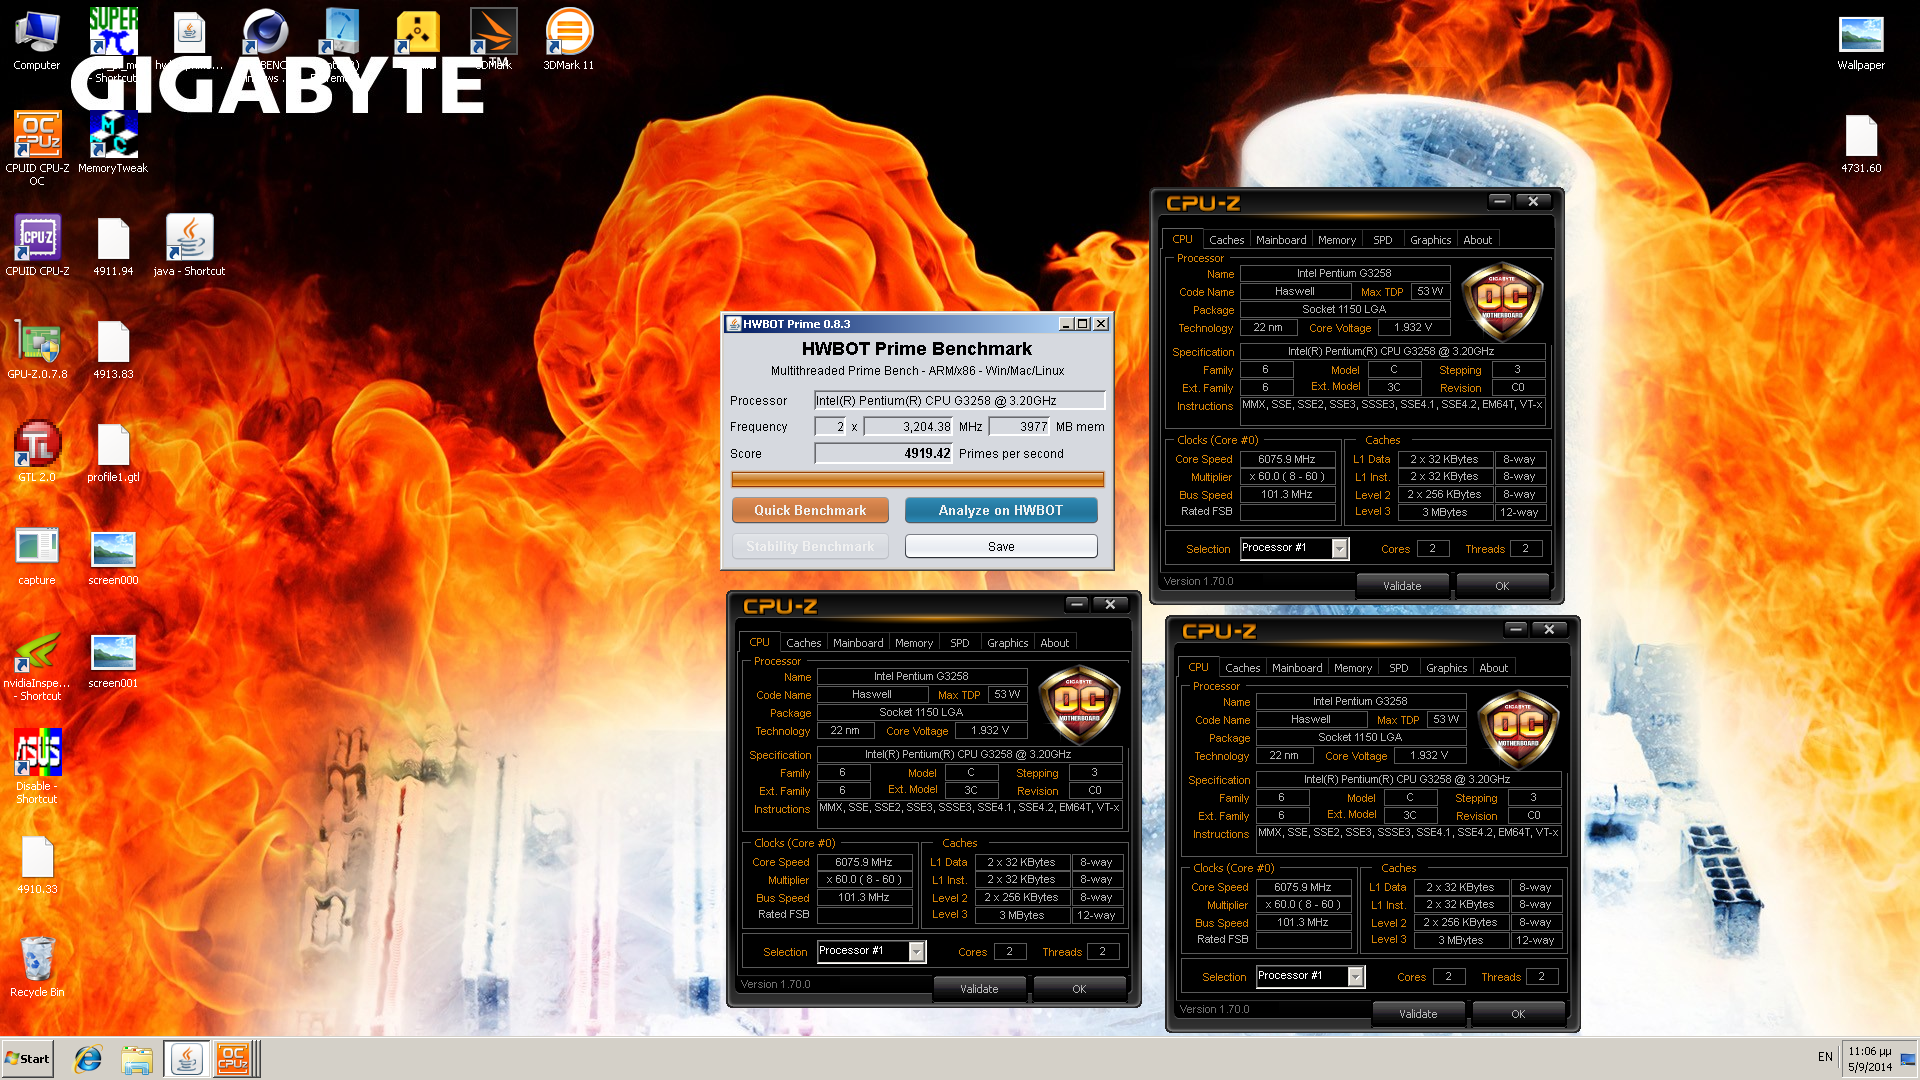1920x1080 pixels.
Task: Open Graphics tab in lower-right CPU-Z
Action: coord(1446,668)
